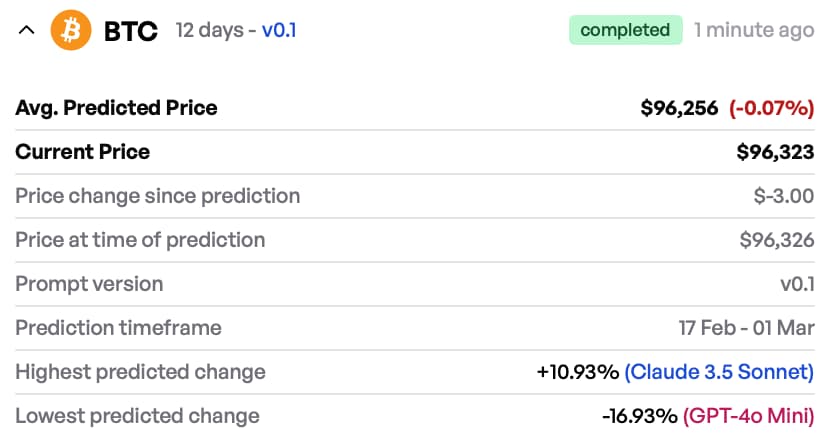Click the green completed status badge

625,30
